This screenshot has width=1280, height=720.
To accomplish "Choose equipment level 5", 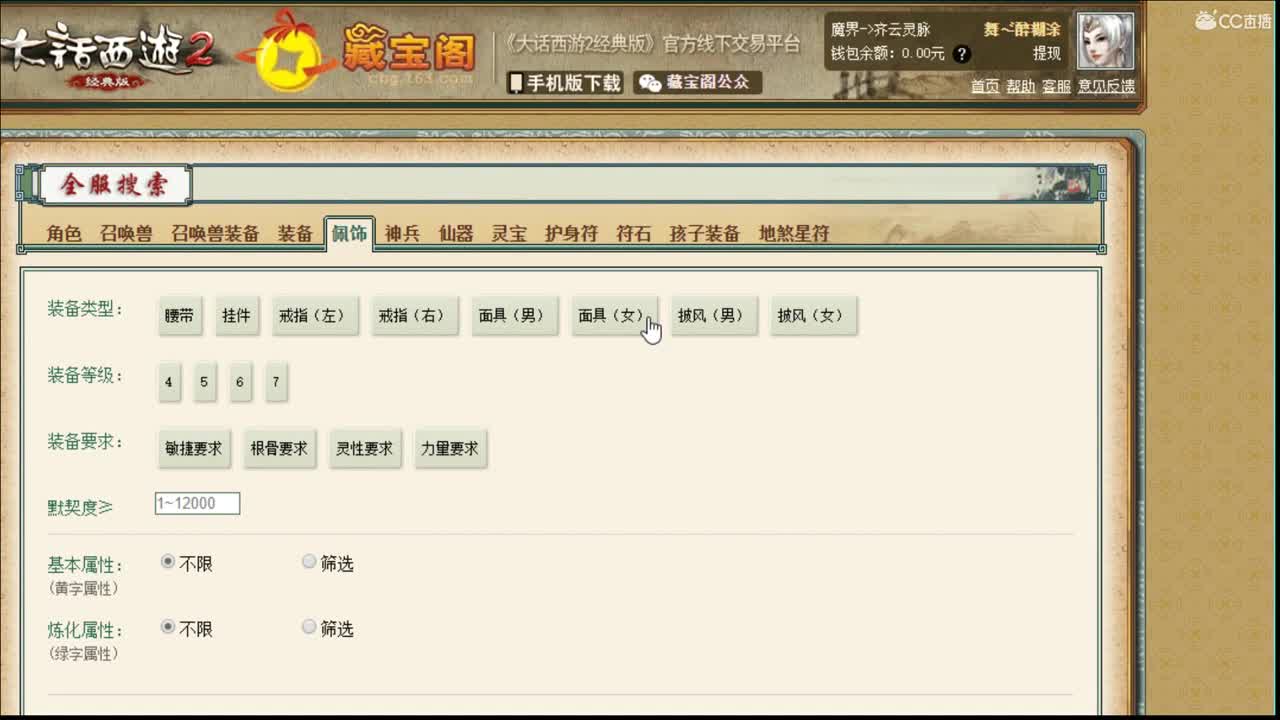I will (204, 382).
